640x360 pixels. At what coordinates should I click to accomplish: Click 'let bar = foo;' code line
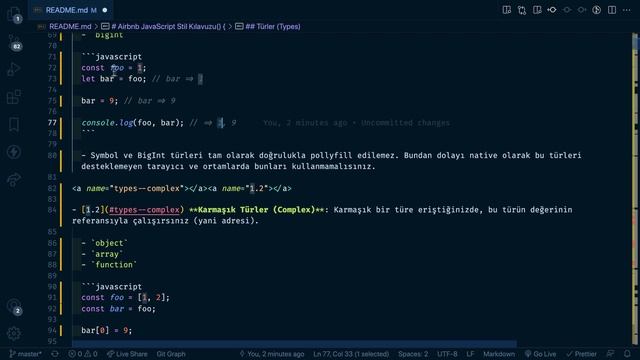tap(113, 79)
